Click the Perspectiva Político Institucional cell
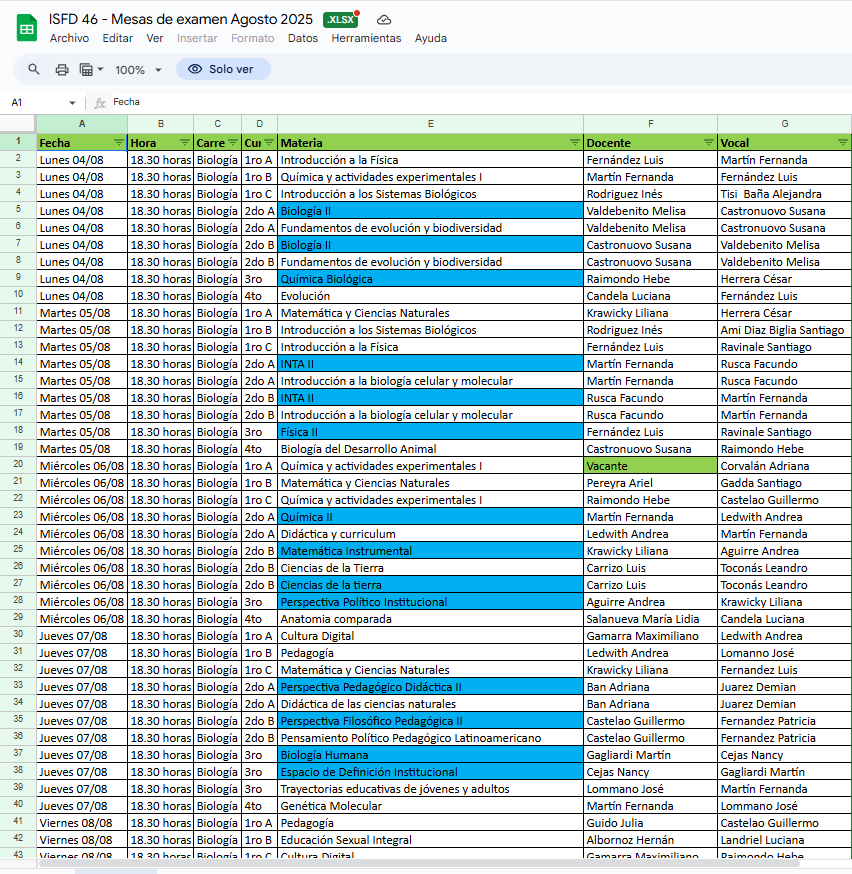Screen dimensions: 852x874 (x=431, y=602)
